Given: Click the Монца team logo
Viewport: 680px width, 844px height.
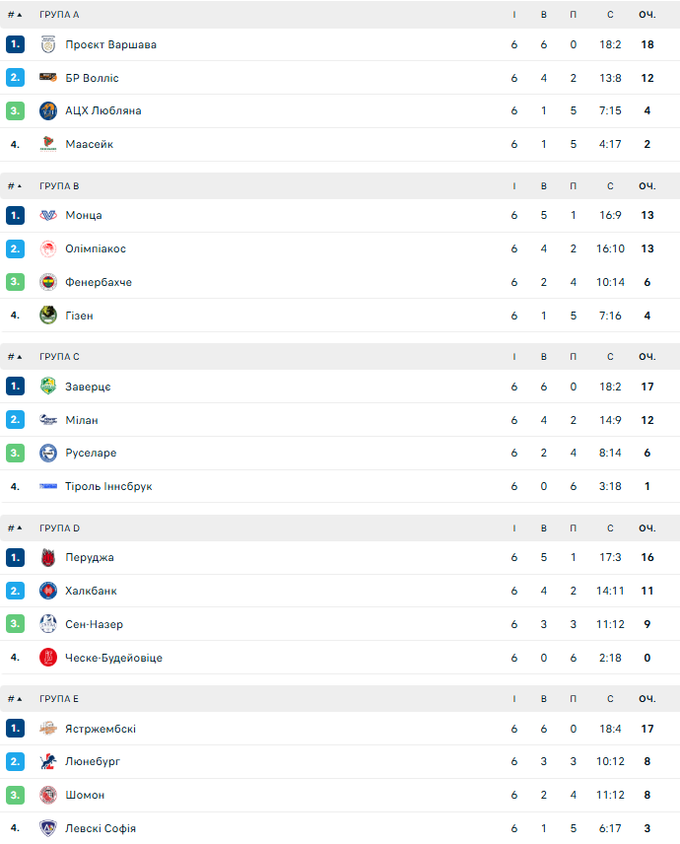Looking at the screenshot, I should tap(48, 215).
